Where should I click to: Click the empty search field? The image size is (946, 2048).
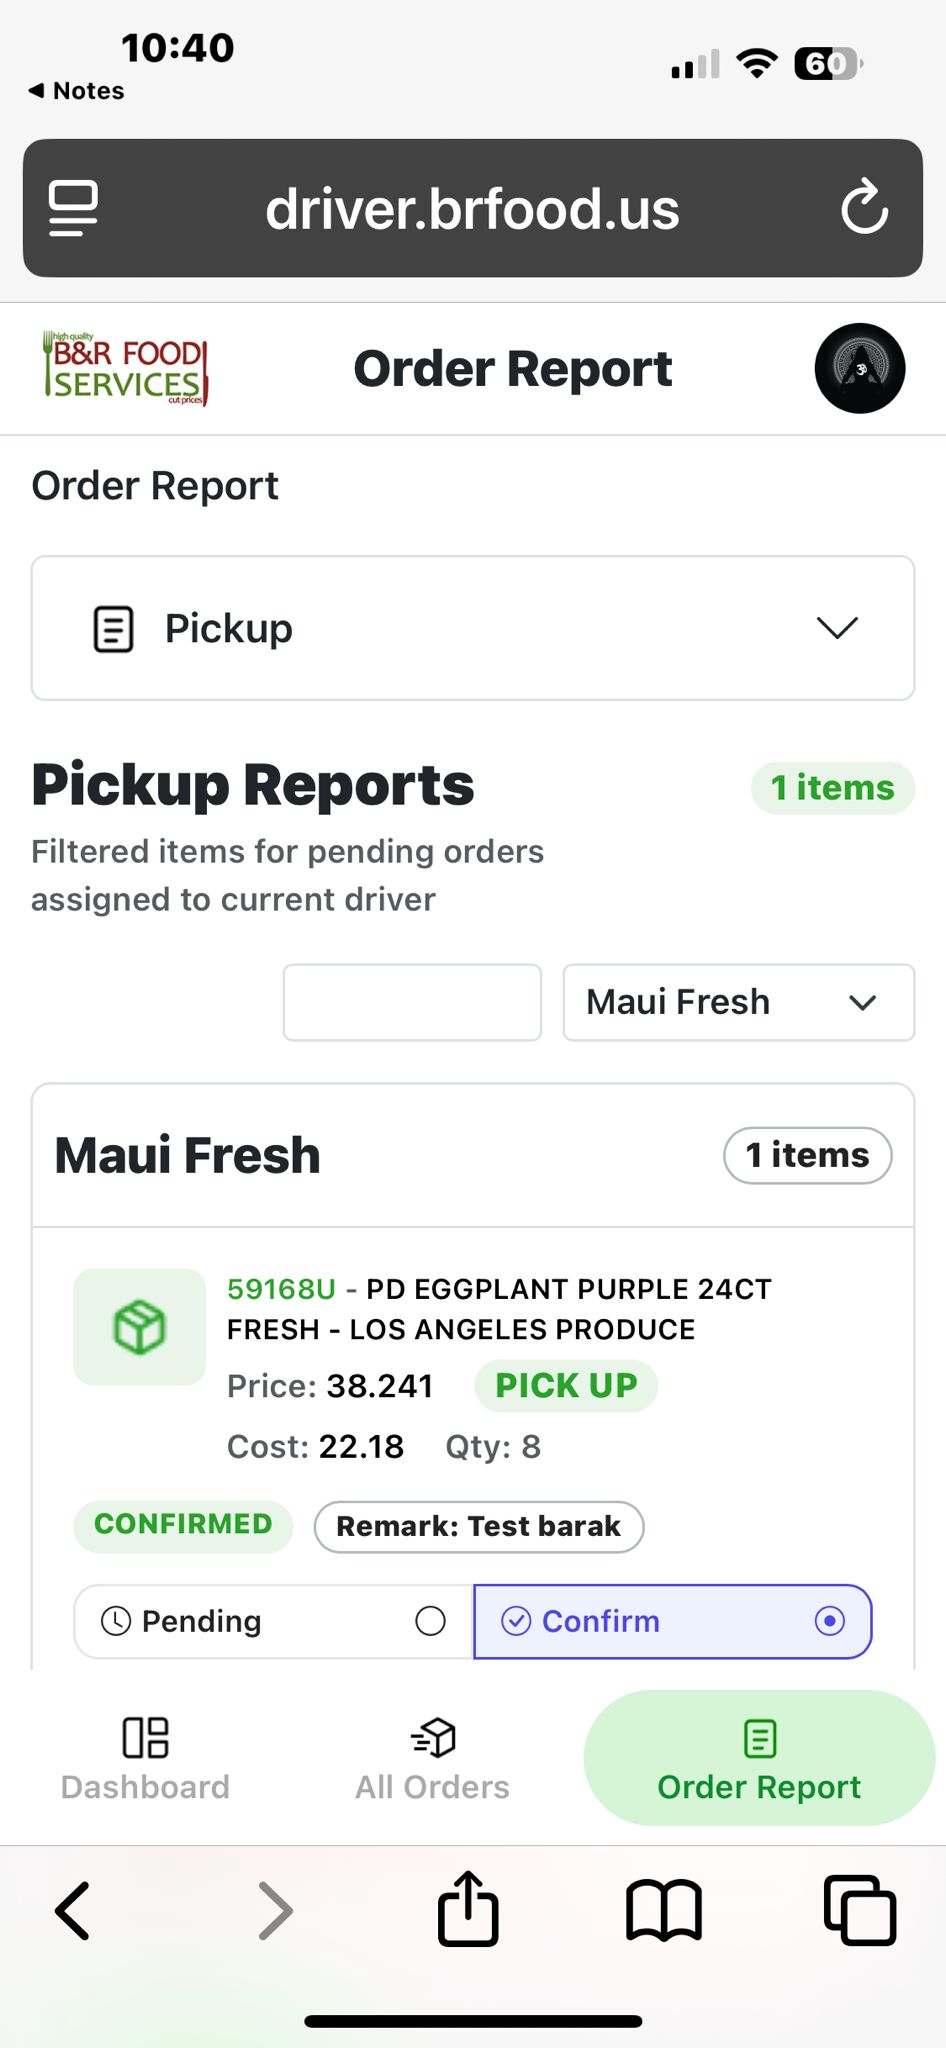coord(412,1002)
